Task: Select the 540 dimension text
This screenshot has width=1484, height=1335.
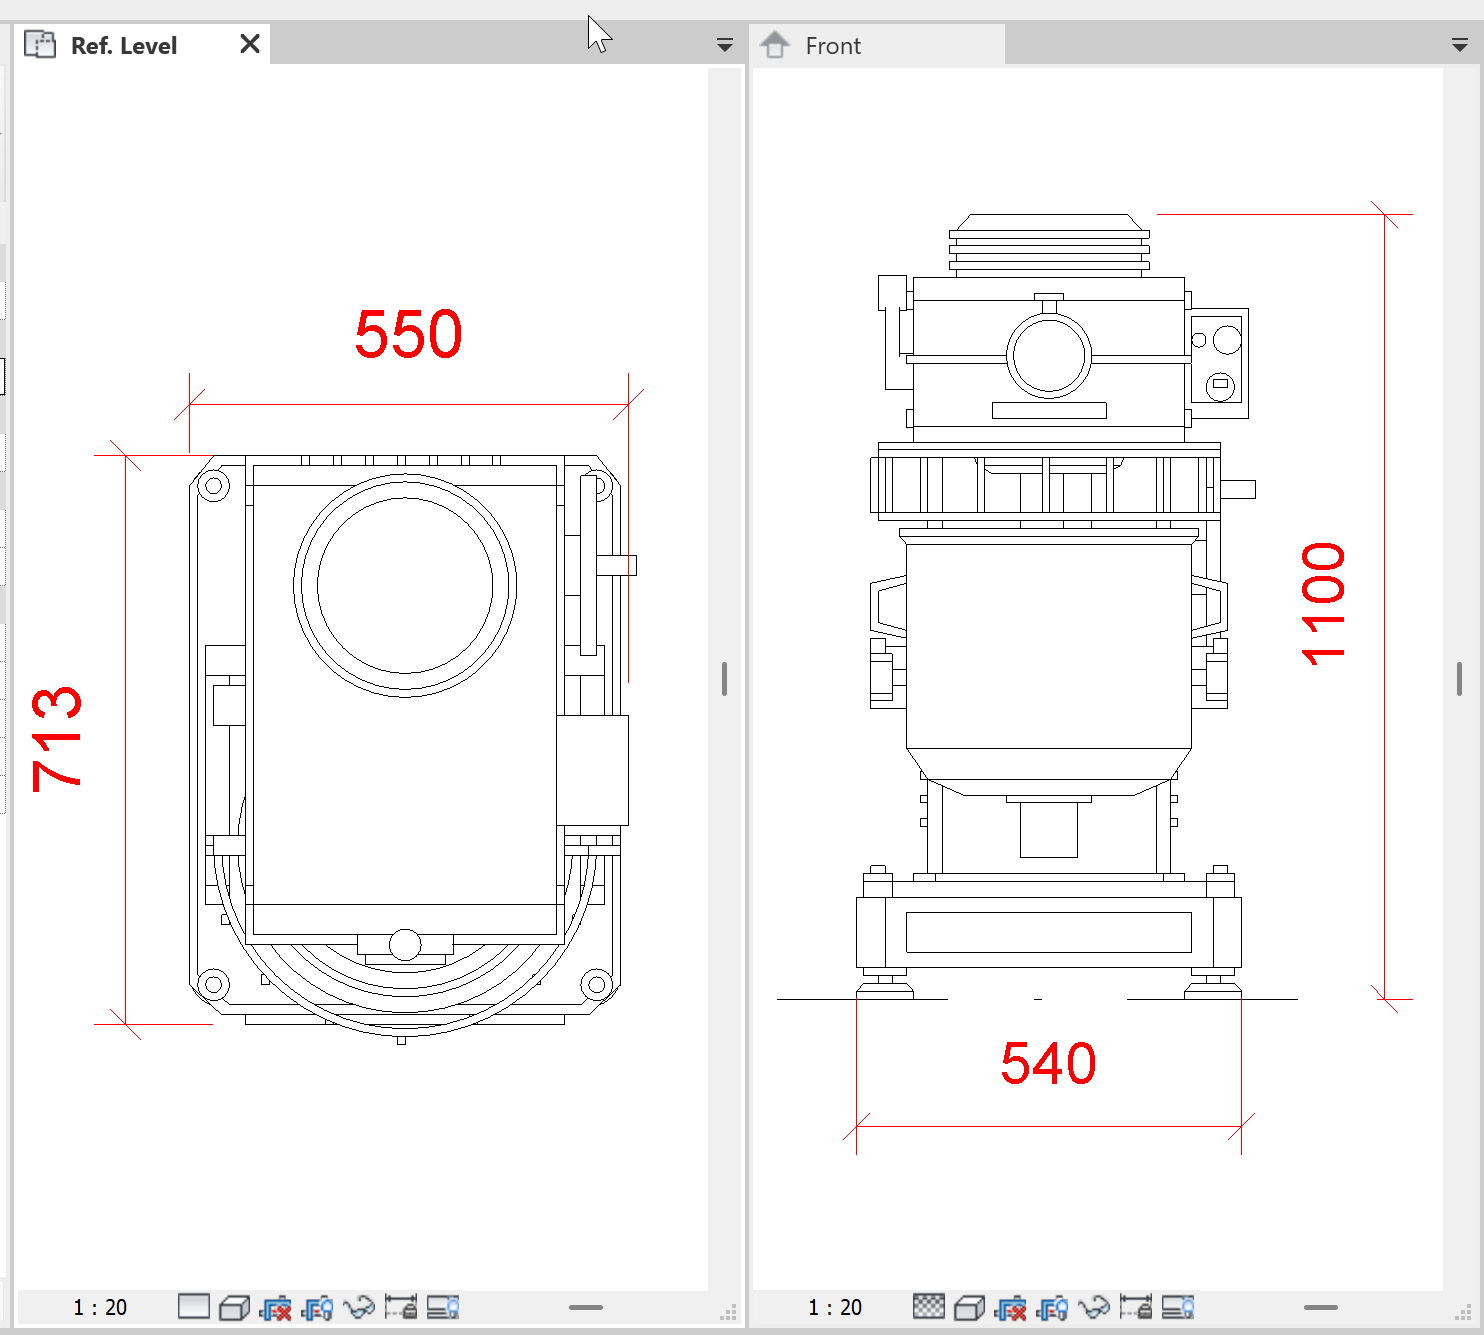Action: point(1048,1063)
